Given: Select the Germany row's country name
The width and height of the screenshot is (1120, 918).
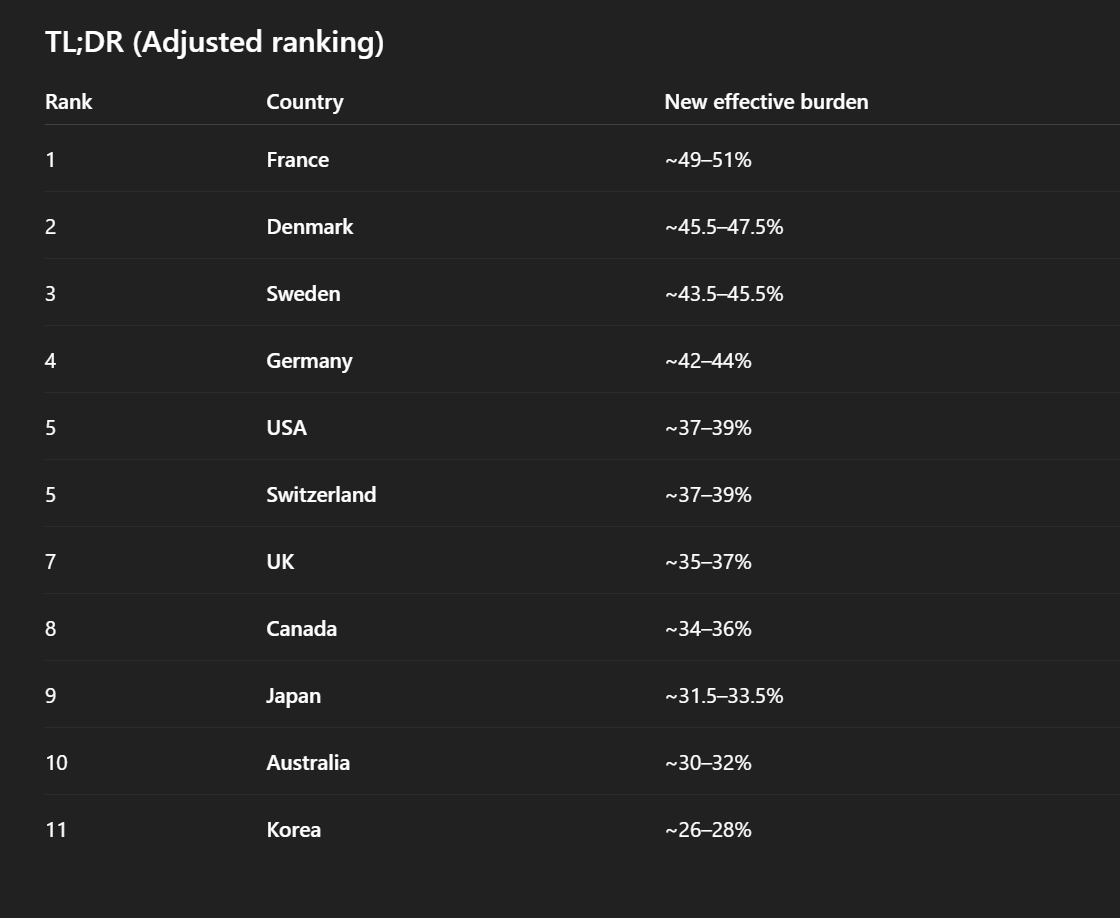Looking at the screenshot, I should coord(309,361).
